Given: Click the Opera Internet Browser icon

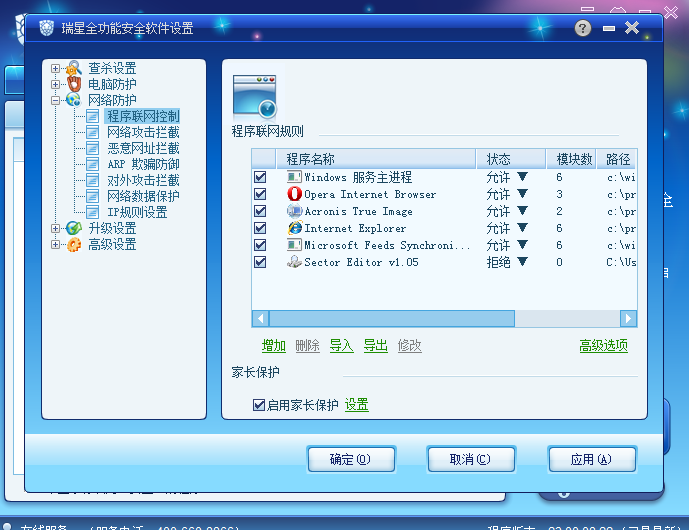Looking at the screenshot, I should pyautogui.click(x=294, y=194).
